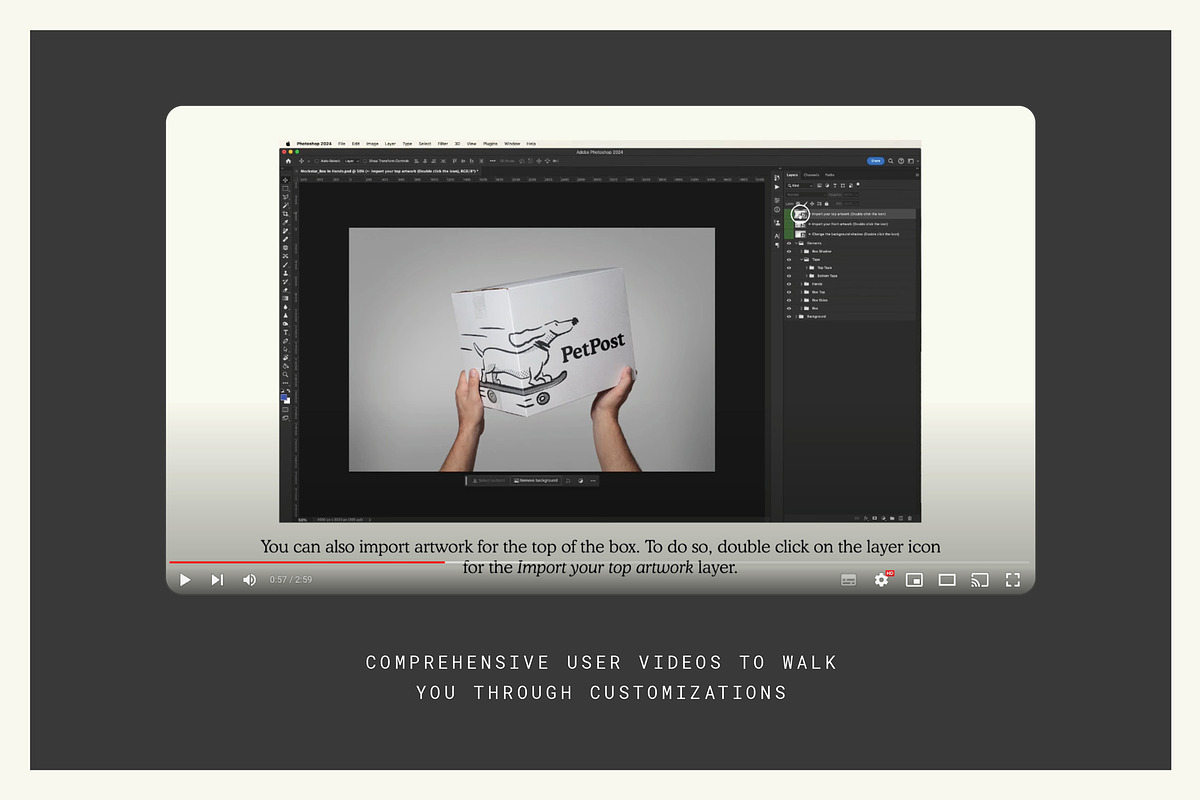This screenshot has height=800, width=1200.
Task: Hide the Tape group
Action: (789, 259)
